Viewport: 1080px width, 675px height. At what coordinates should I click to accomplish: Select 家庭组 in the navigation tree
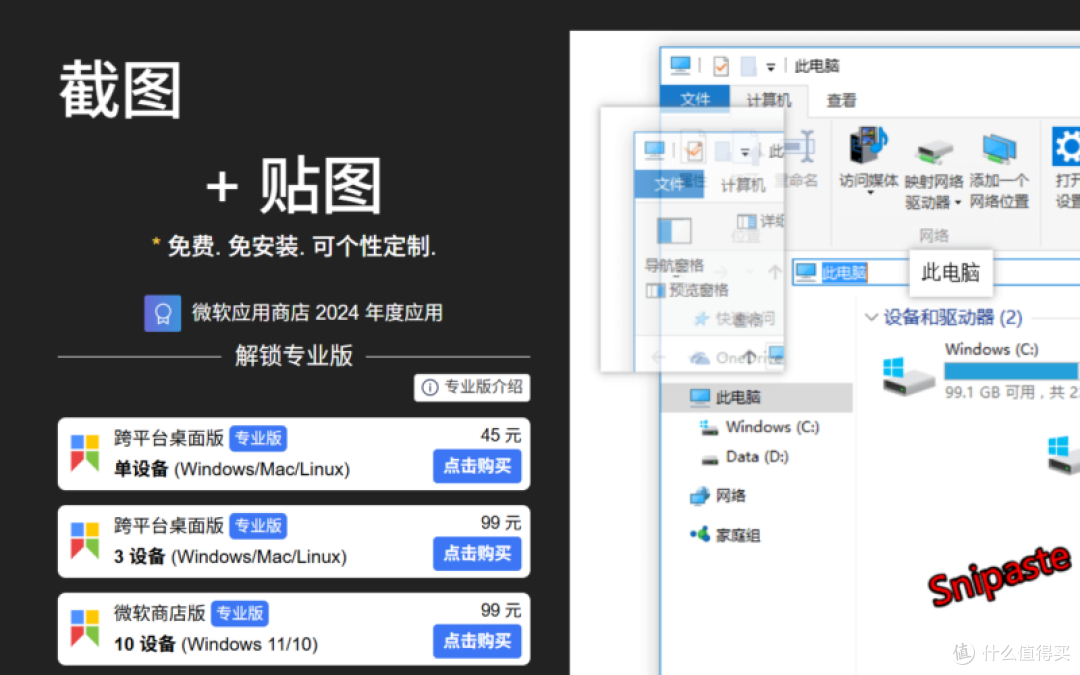pos(725,534)
